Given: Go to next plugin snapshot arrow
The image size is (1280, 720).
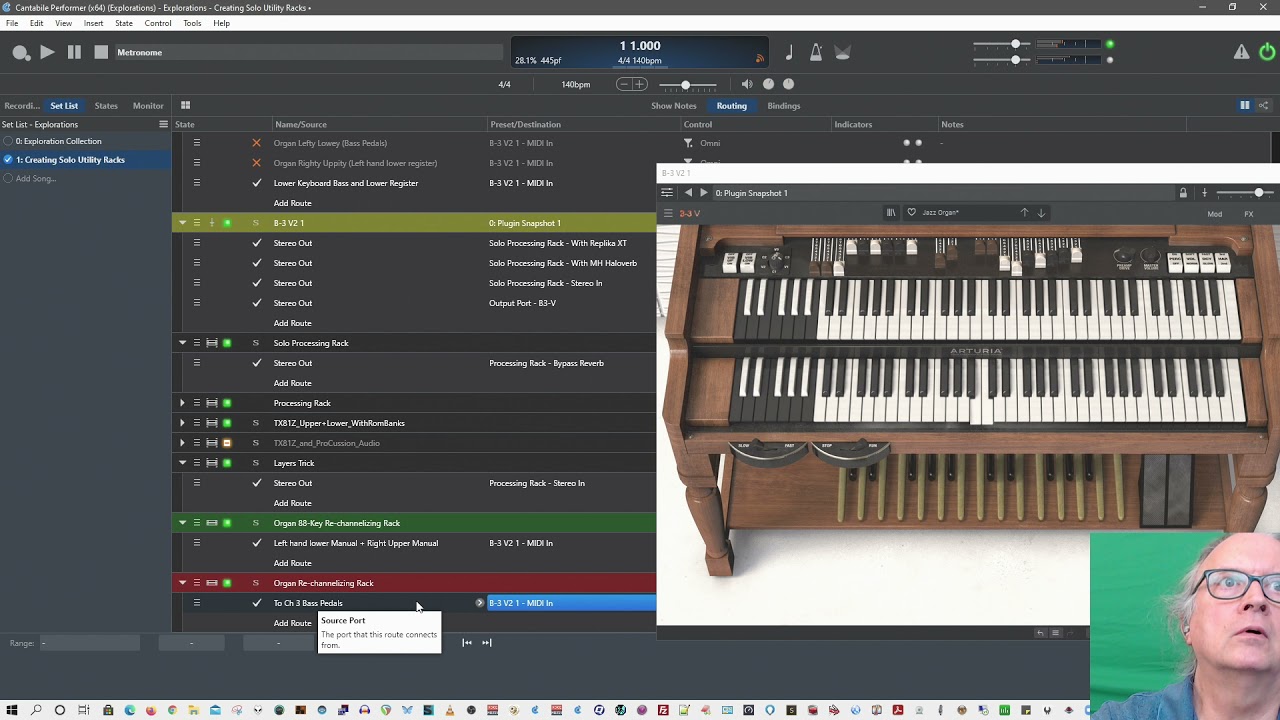Looking at the screenshot, I should point(703,193).
